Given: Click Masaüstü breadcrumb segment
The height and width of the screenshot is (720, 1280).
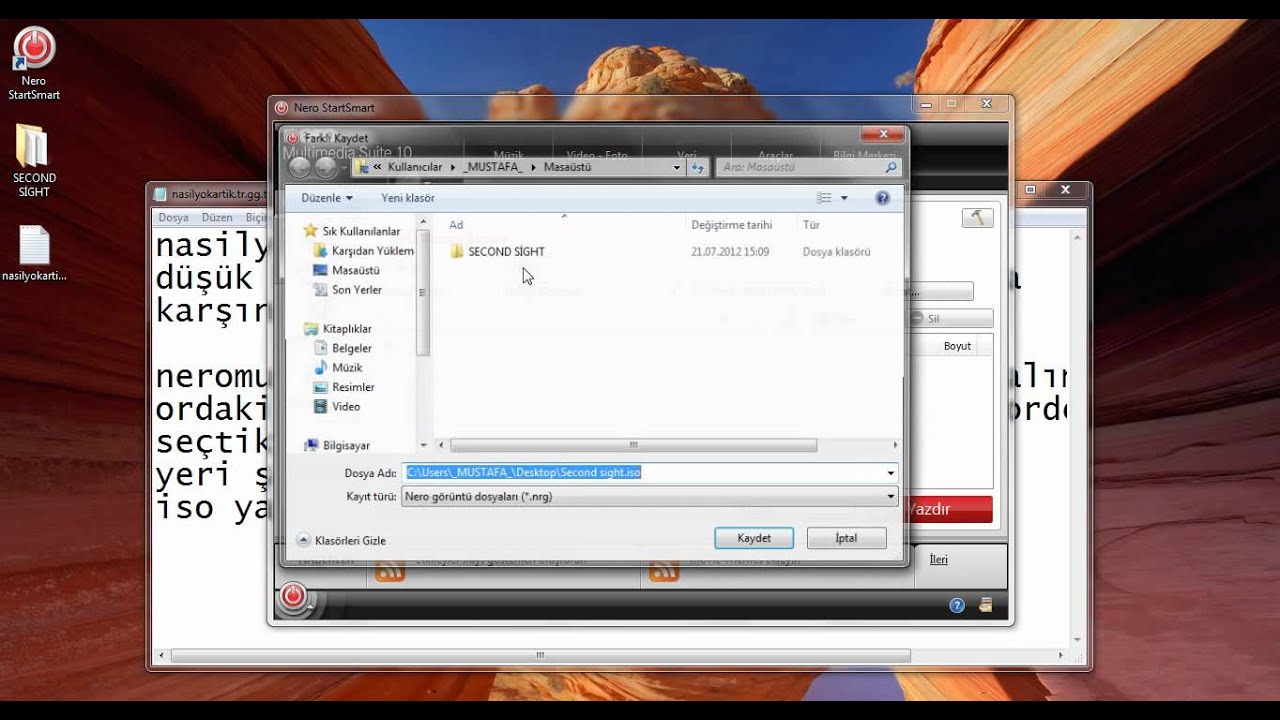Looking at the screenshot, I should click(x=567, y=167).
